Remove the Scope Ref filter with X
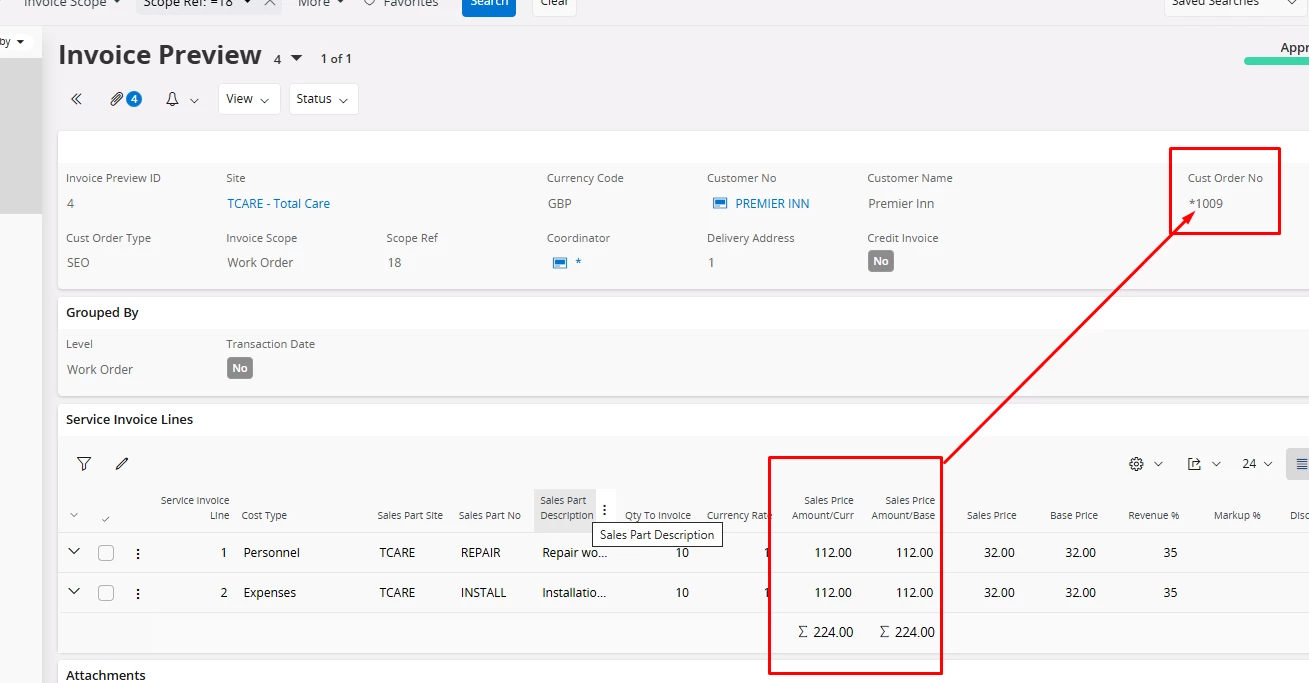Viewport: 1309px width, 683px height. 270,3
